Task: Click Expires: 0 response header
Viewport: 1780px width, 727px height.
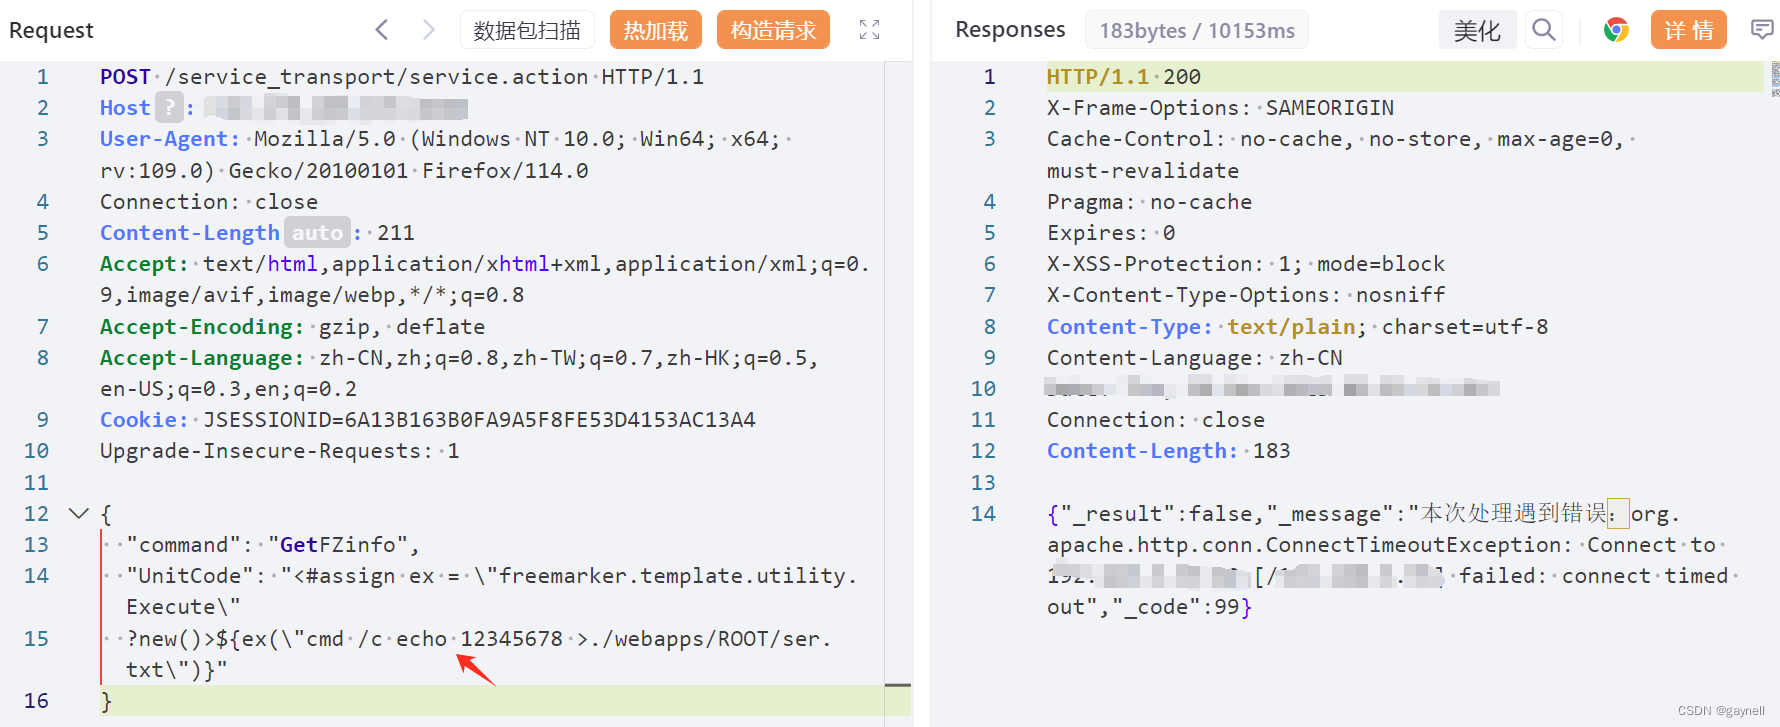Action: [1111, 232]
